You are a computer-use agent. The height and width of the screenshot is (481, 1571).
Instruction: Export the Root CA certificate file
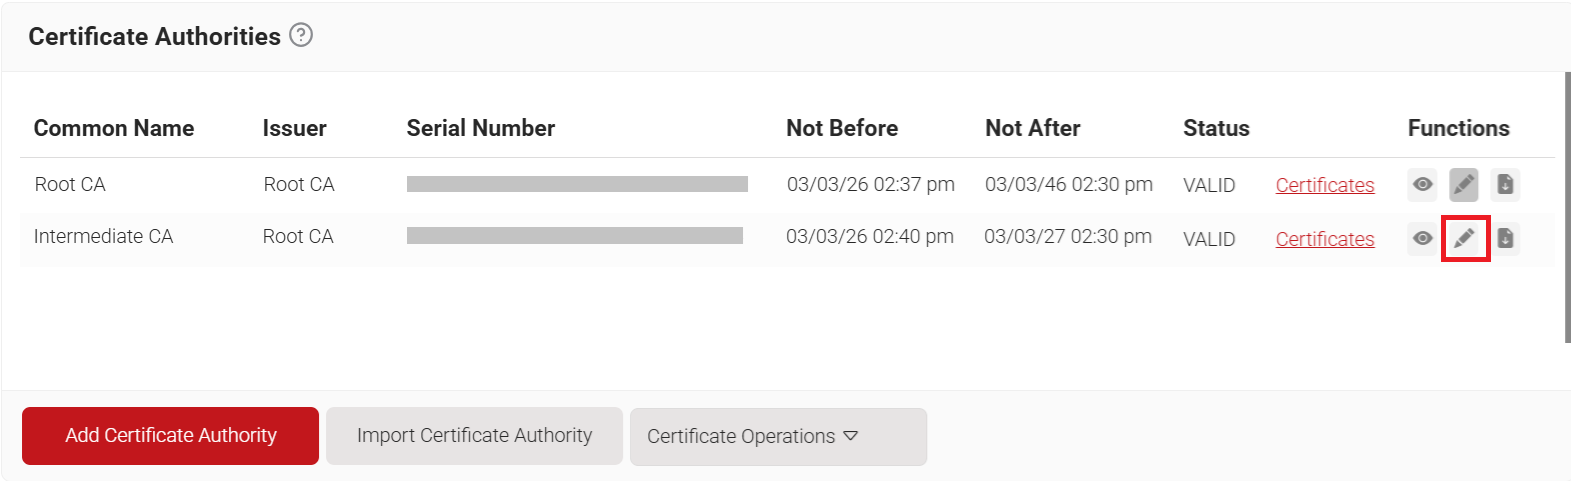[x=1505, y=185]
